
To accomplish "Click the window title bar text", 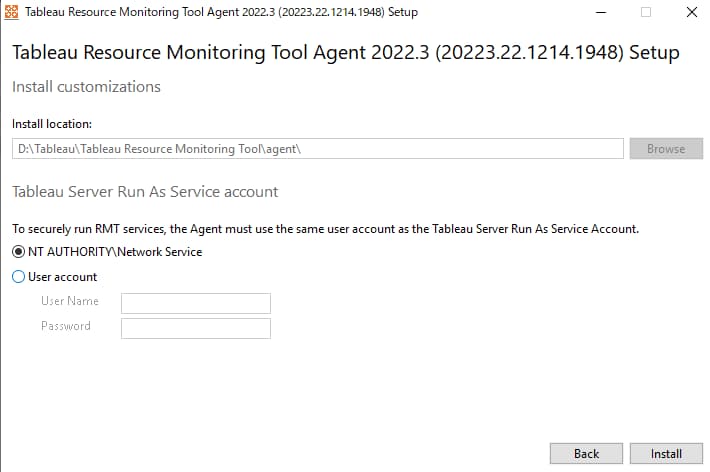I will click(x=221, y=12).
